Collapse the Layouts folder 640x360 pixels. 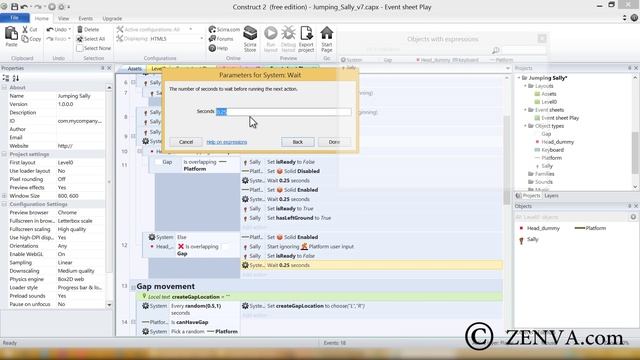tap(526, 86)
